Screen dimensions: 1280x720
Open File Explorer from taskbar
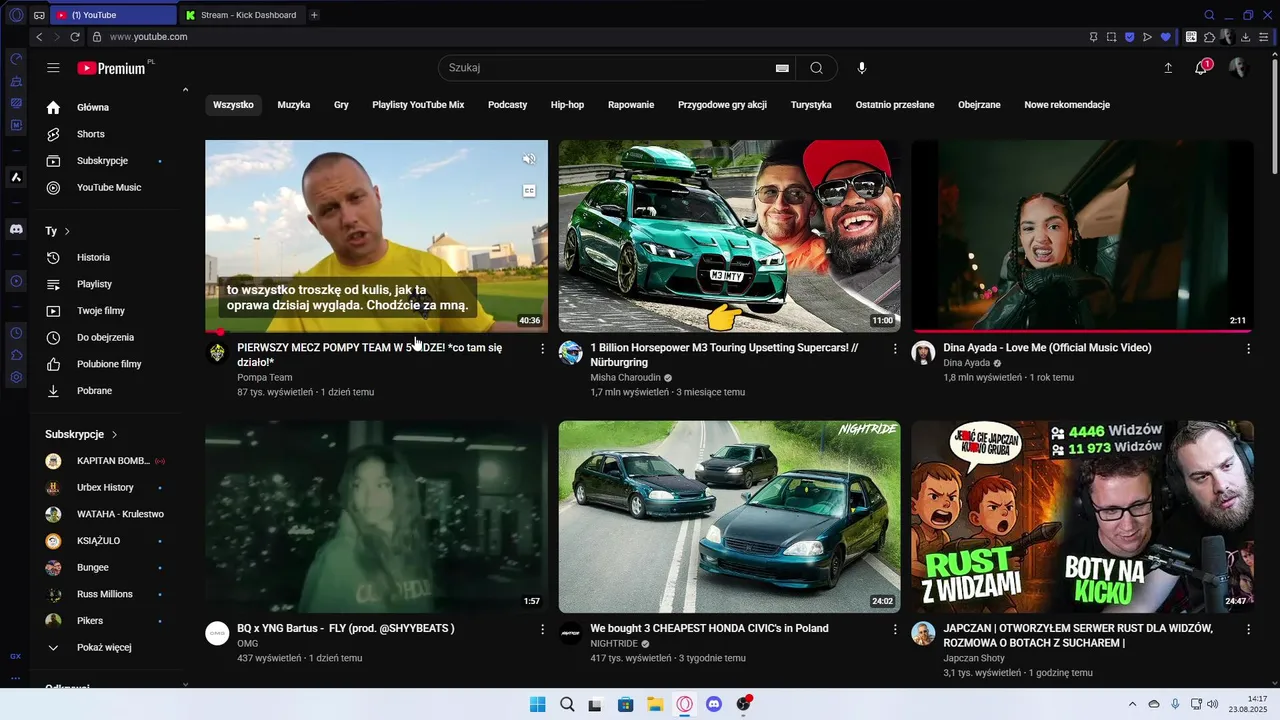pos(655,704)
